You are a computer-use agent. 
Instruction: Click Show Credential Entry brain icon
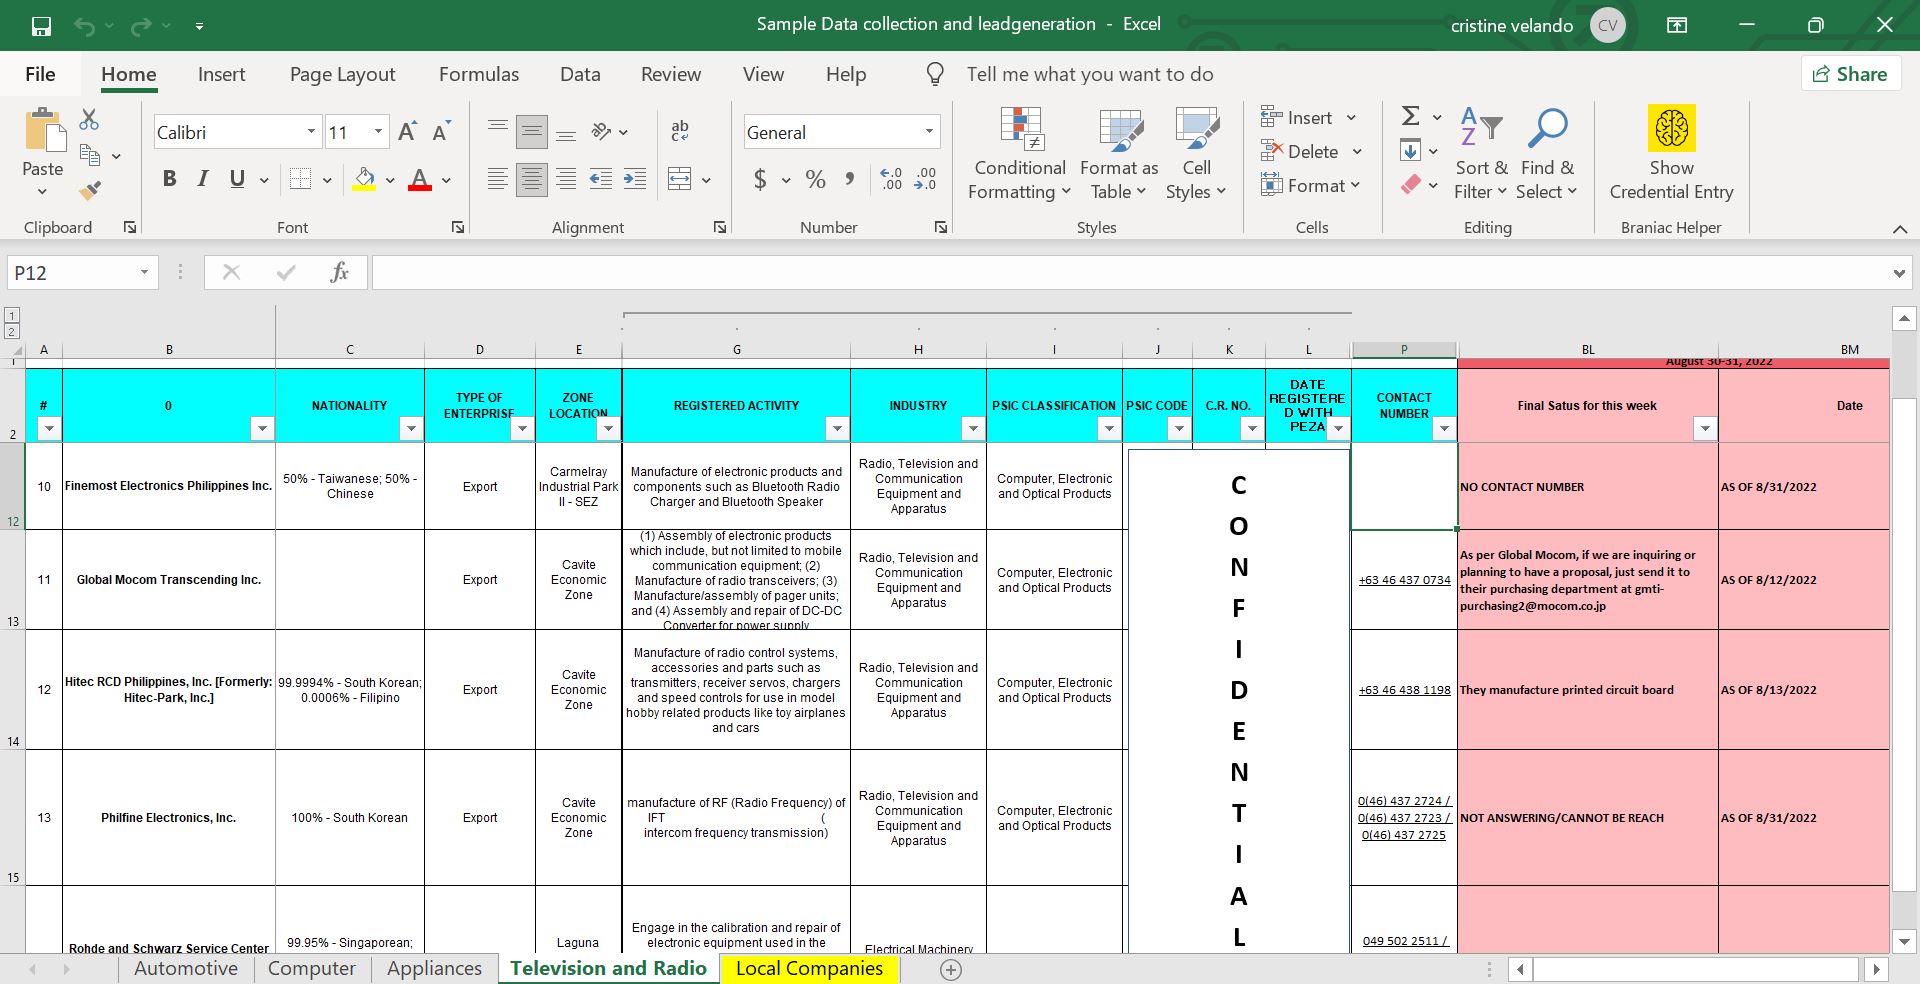point(1671,129)
